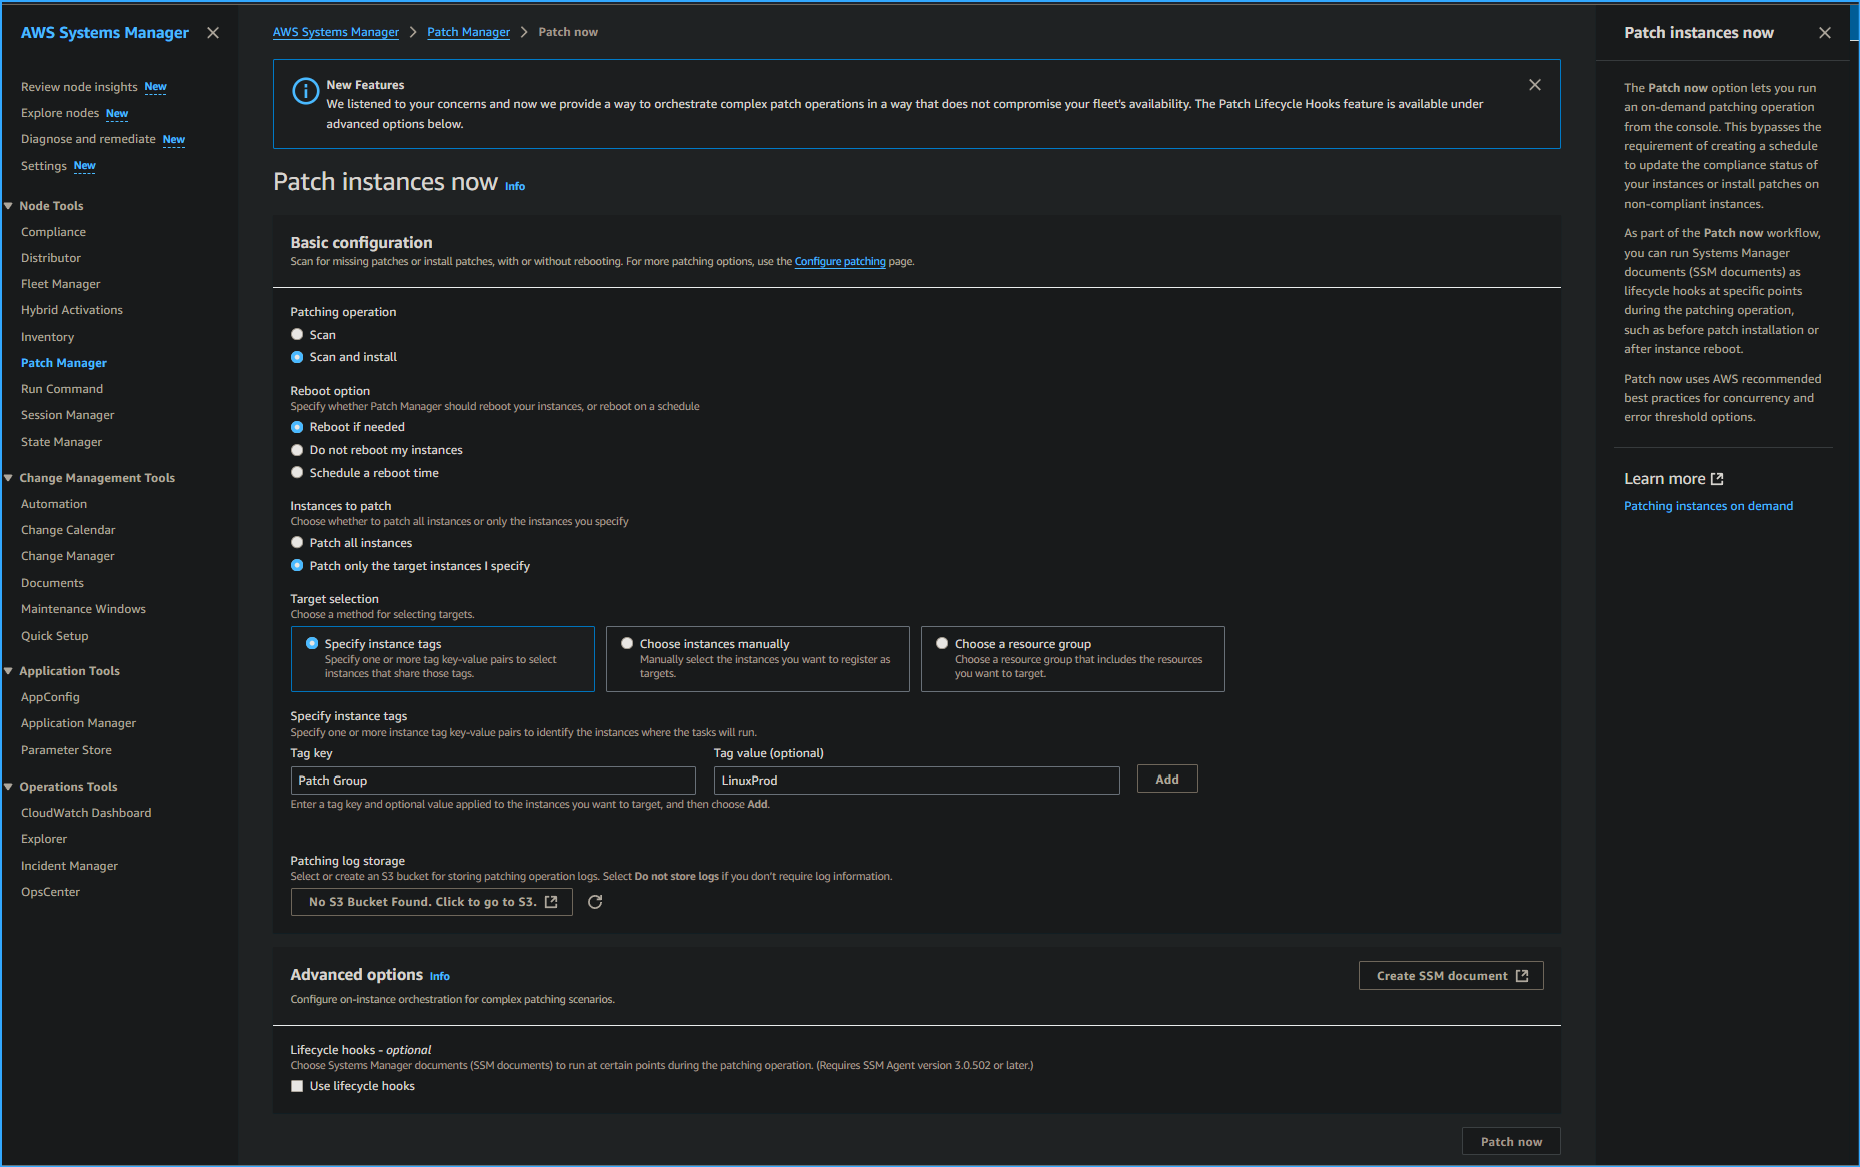The image size is (1860, 1167).
Task: Open Fleet Manager from the sidebar
Action: pos(60,283)
